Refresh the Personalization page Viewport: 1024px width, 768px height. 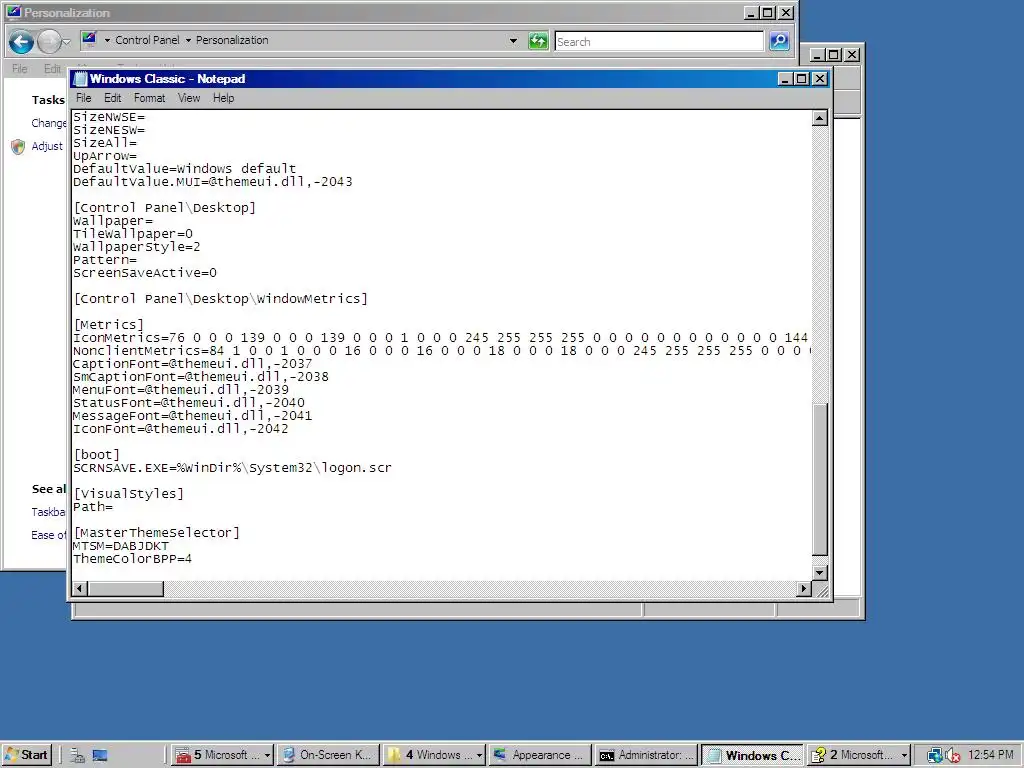pos(538,41)
